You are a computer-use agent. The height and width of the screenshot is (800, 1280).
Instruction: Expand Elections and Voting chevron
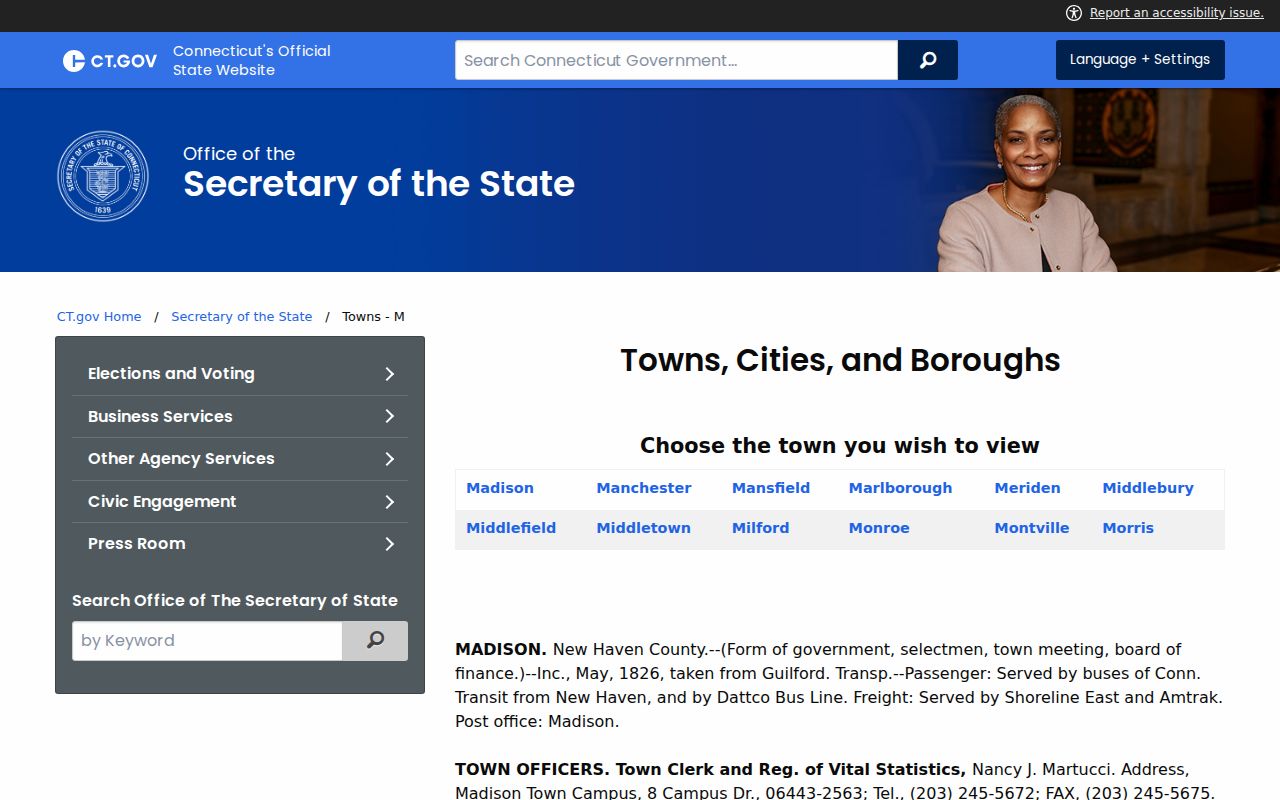390,374
